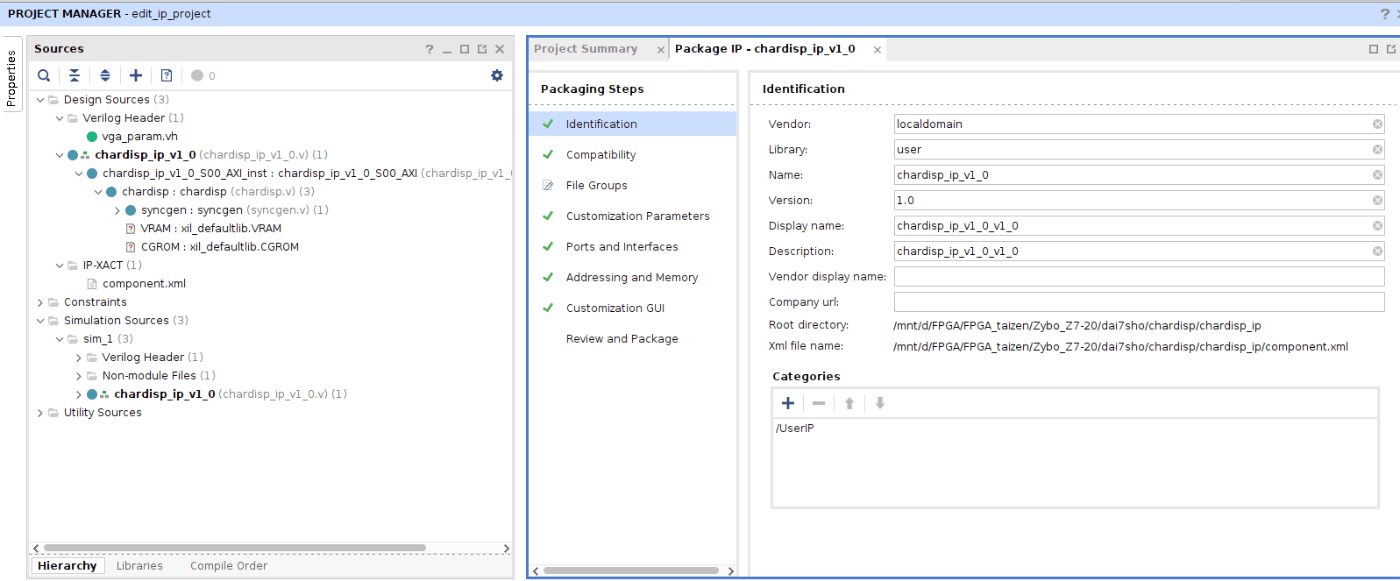The image size is (1400, 581).
Task: Switch to Libraries view tab
Action: (x=139, y=566)
